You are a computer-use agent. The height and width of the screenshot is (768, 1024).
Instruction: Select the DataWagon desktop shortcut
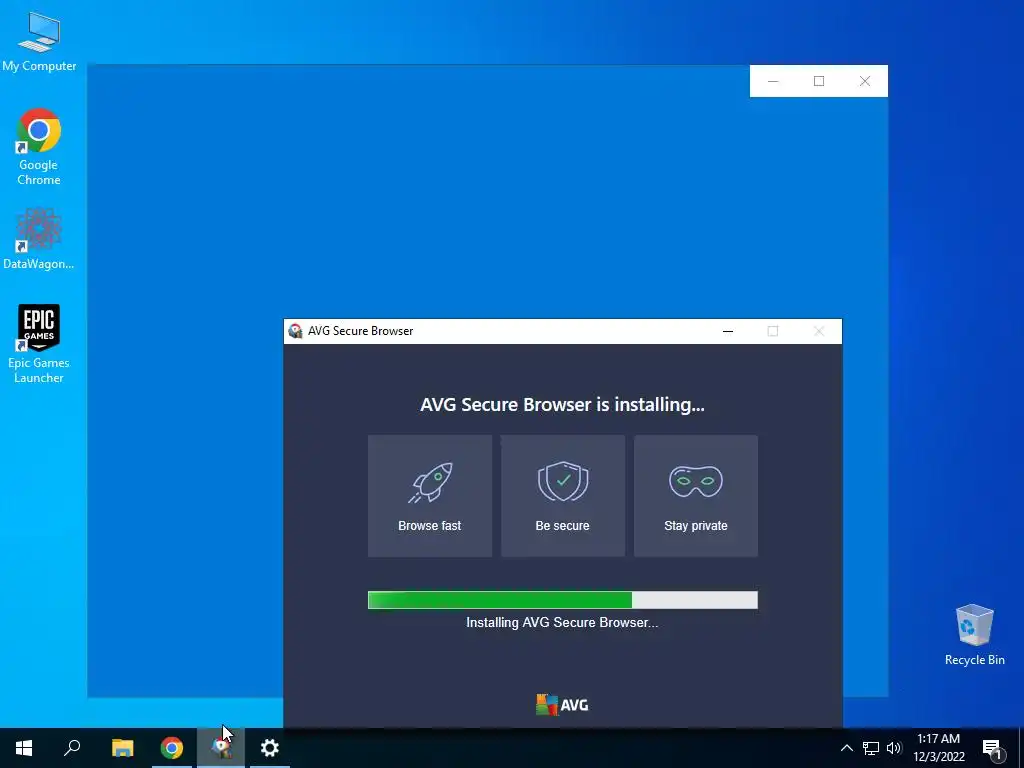click(39, 239)
